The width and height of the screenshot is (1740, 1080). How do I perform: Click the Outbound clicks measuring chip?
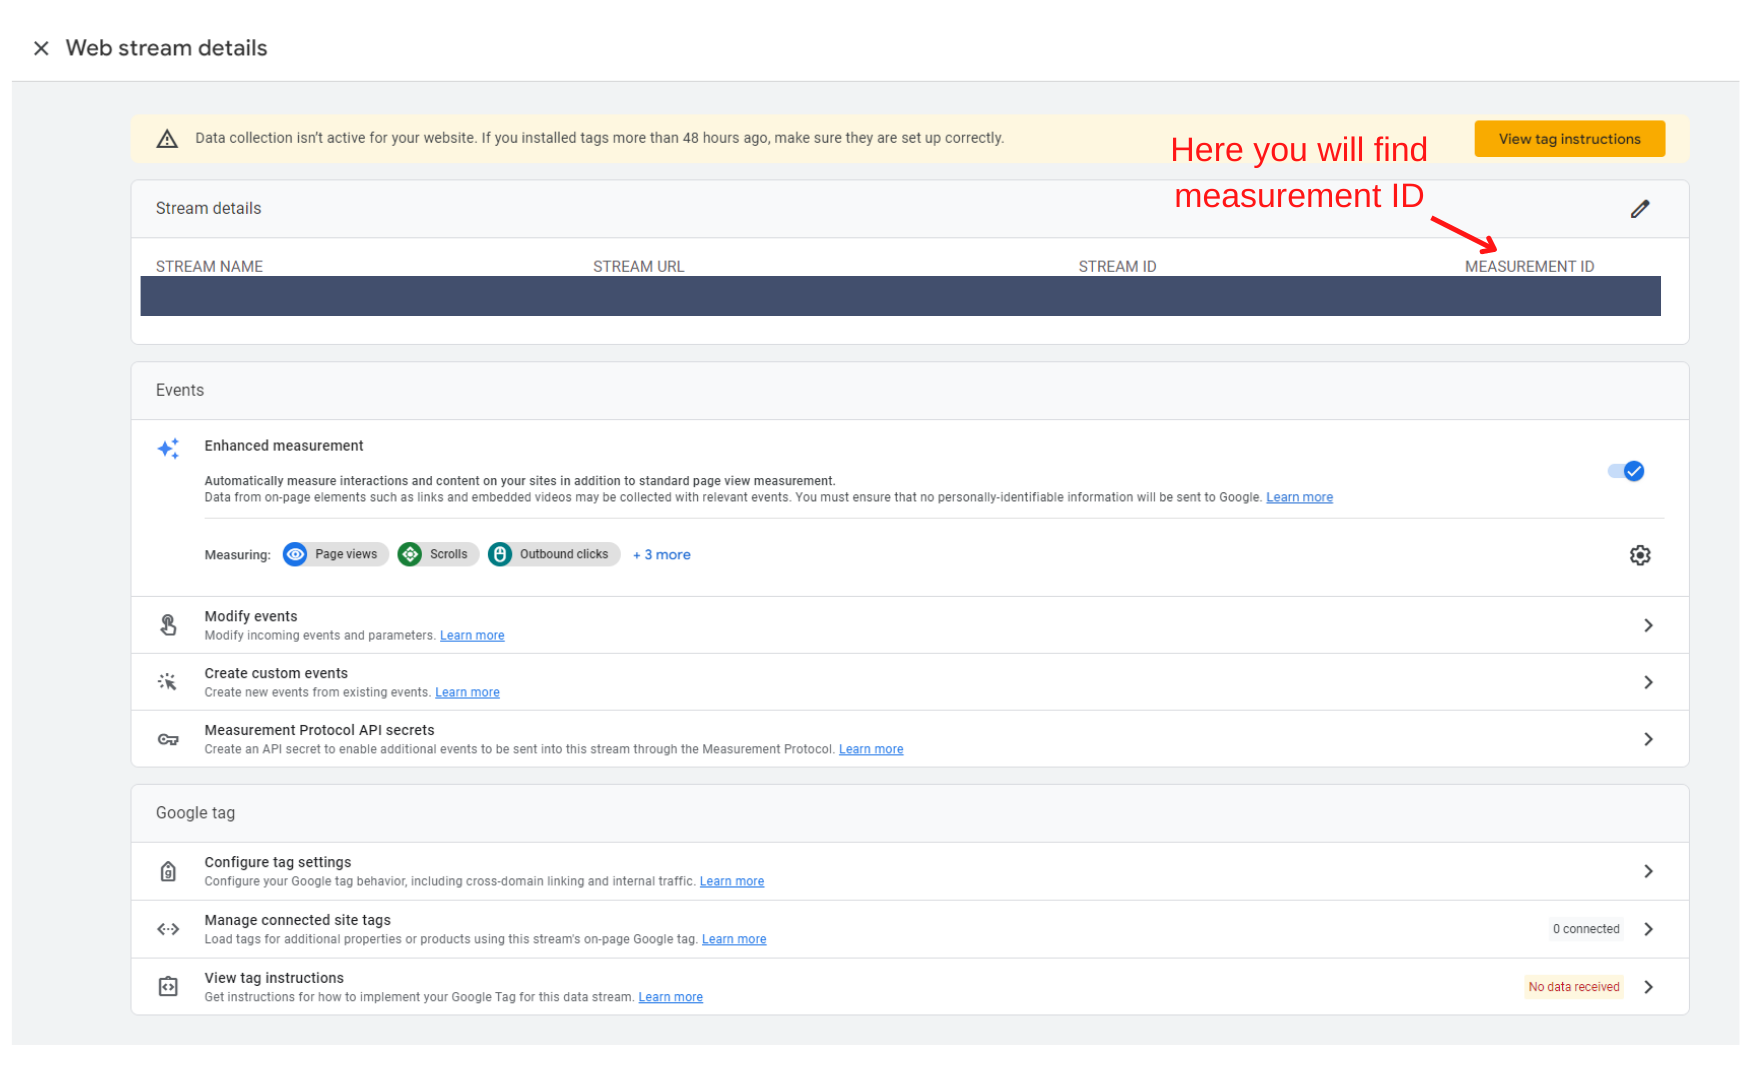pos(553,554)
